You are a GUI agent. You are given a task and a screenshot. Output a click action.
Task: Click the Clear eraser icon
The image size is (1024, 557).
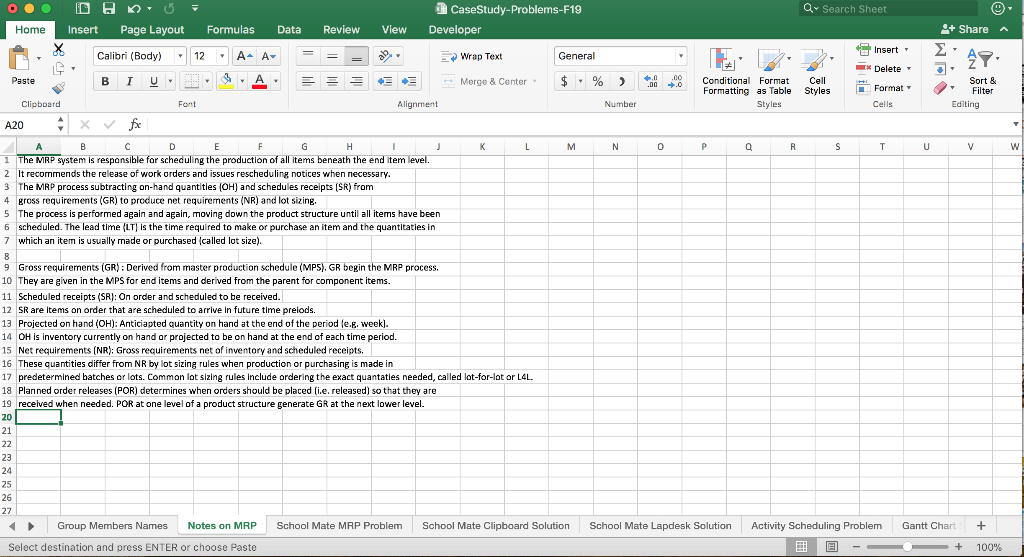(940, 88)
